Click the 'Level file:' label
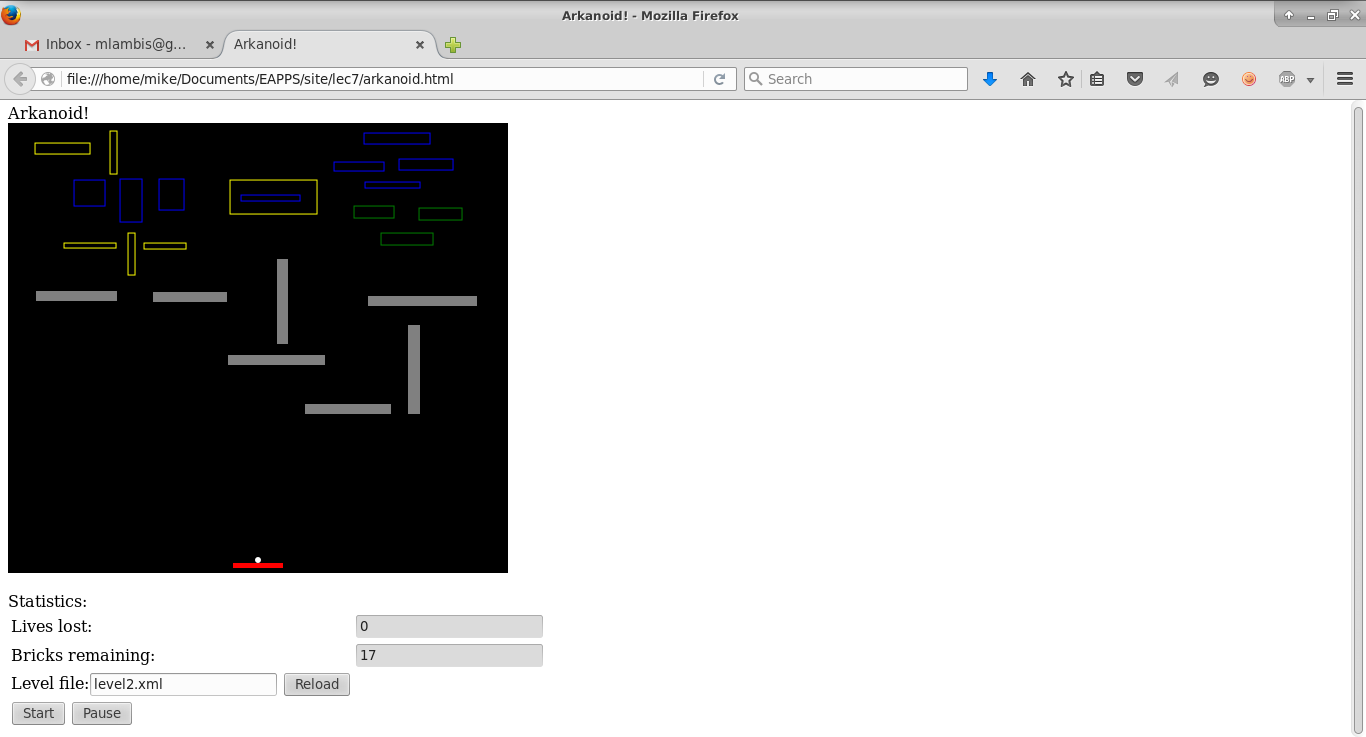This screenshot has width=1366, height=737. [x=50, y=684]
